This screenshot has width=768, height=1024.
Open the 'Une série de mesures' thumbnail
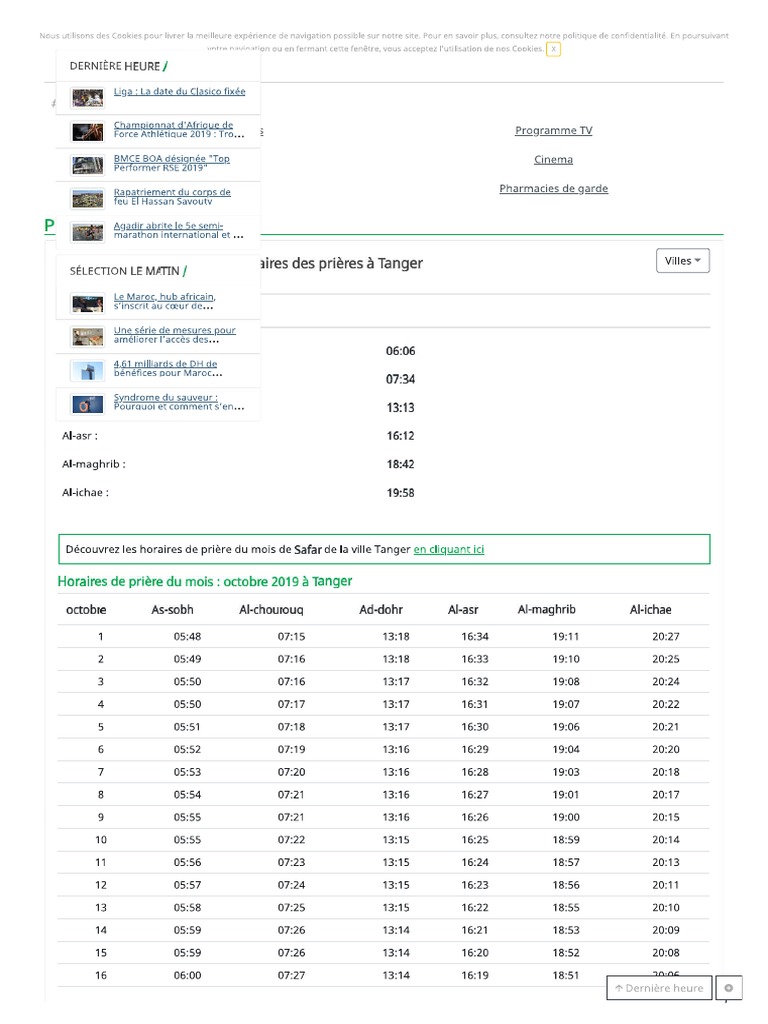point(88,336)
